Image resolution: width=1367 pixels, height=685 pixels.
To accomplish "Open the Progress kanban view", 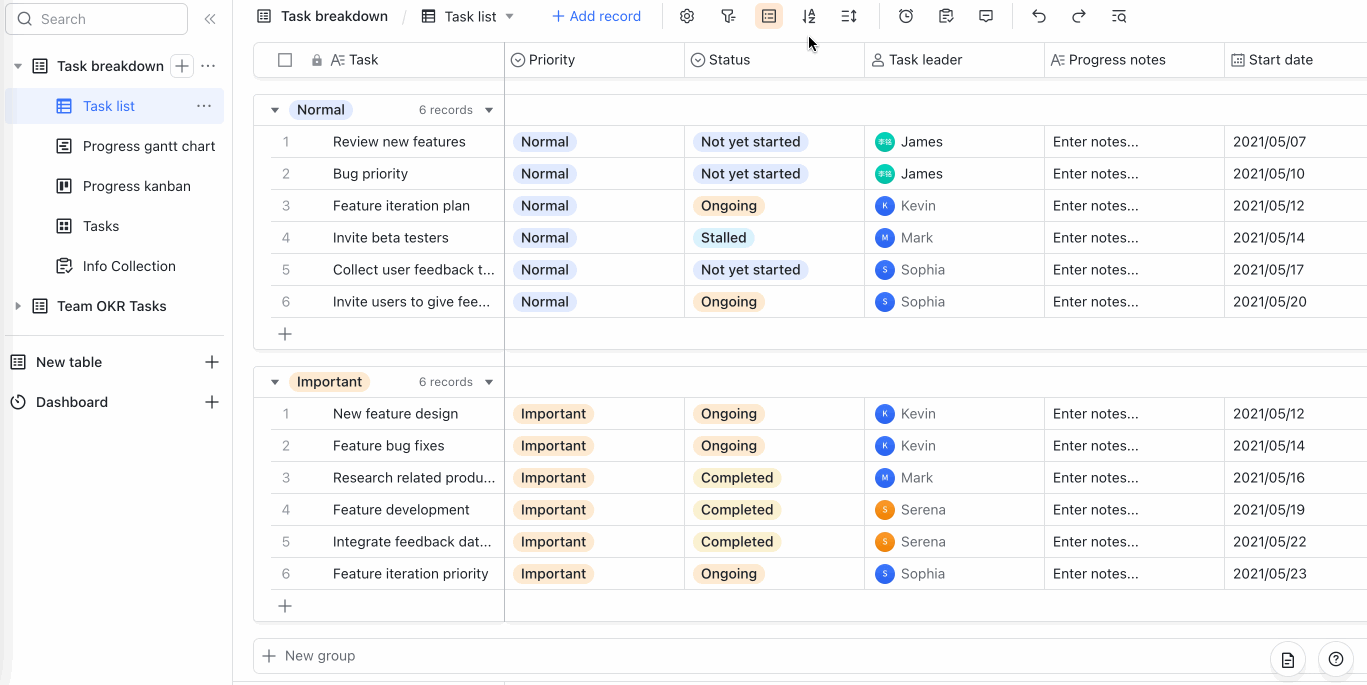I will coord(136,186).
